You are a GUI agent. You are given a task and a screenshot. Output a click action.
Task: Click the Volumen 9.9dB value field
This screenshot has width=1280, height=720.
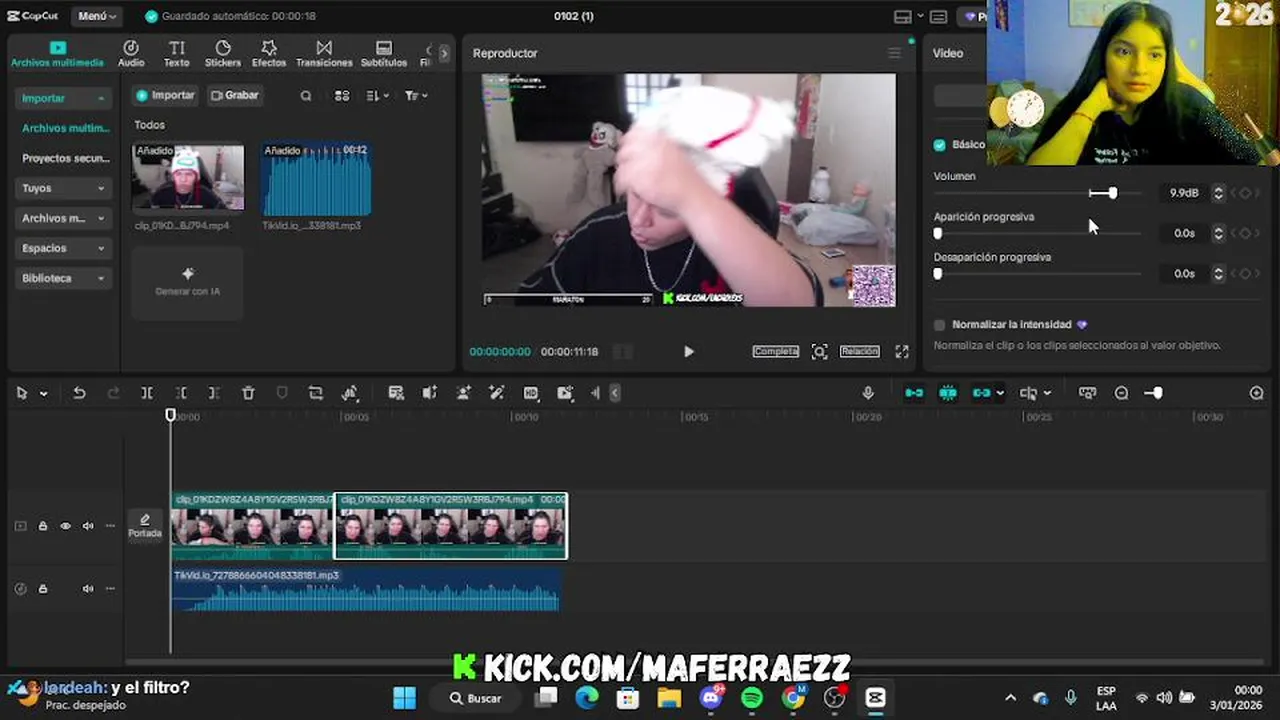[x=1183, y=193]
